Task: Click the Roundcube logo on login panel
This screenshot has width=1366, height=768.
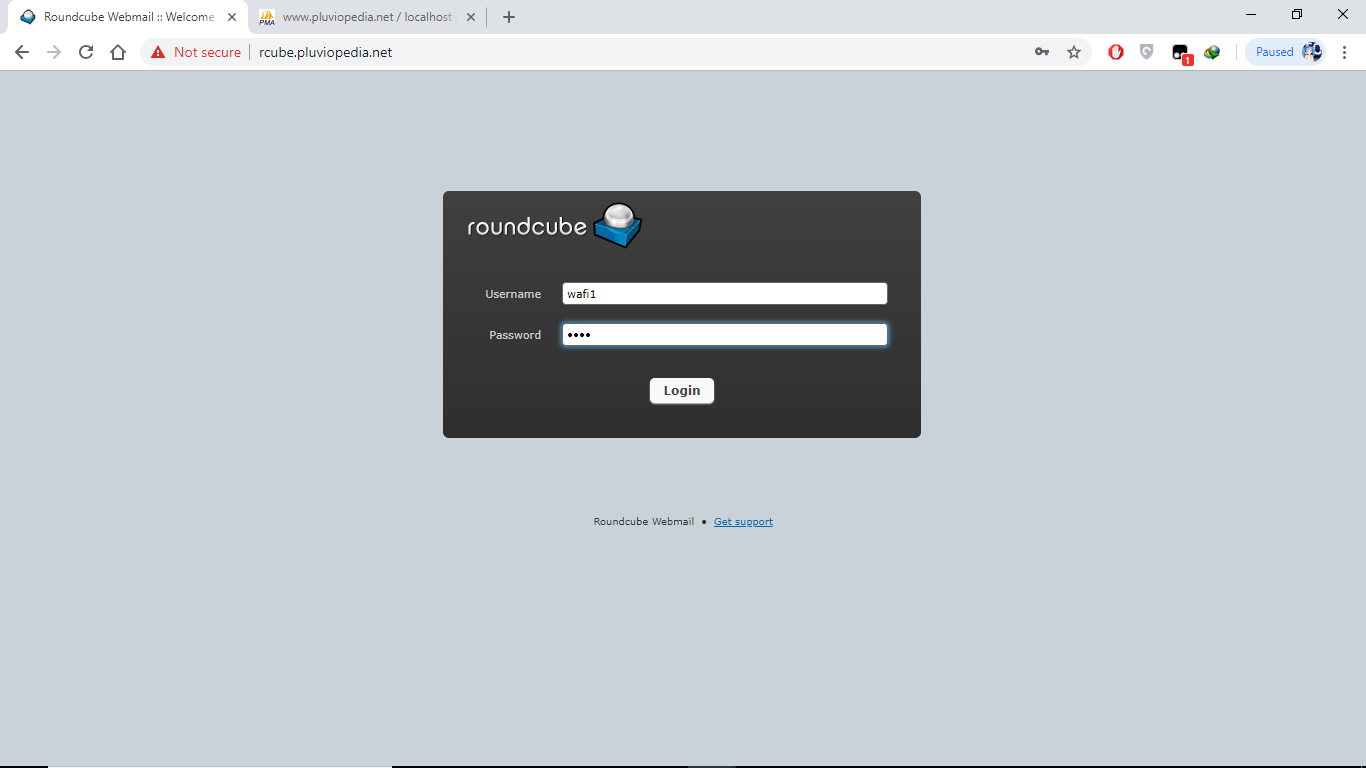Action: point(552,225)
